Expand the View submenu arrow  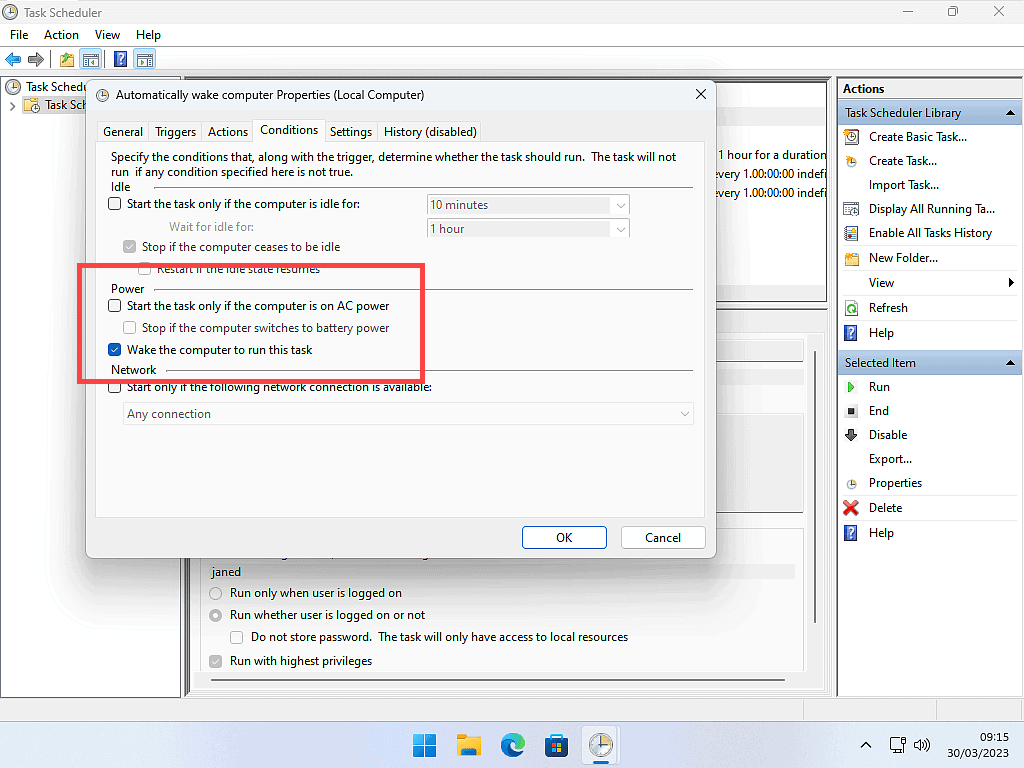(x=1011, y=283)
